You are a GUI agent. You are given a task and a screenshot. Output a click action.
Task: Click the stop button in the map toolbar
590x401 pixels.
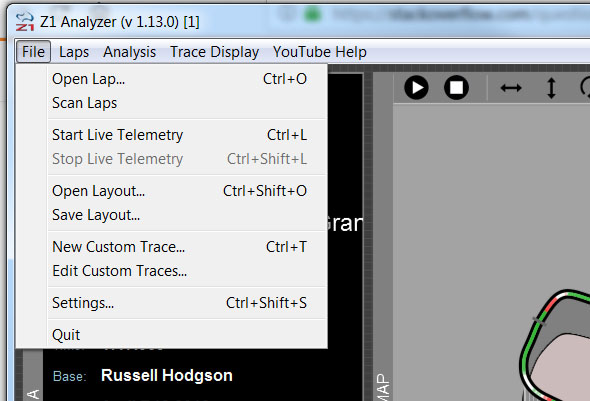pyautogui.click(x=456, y=88)
